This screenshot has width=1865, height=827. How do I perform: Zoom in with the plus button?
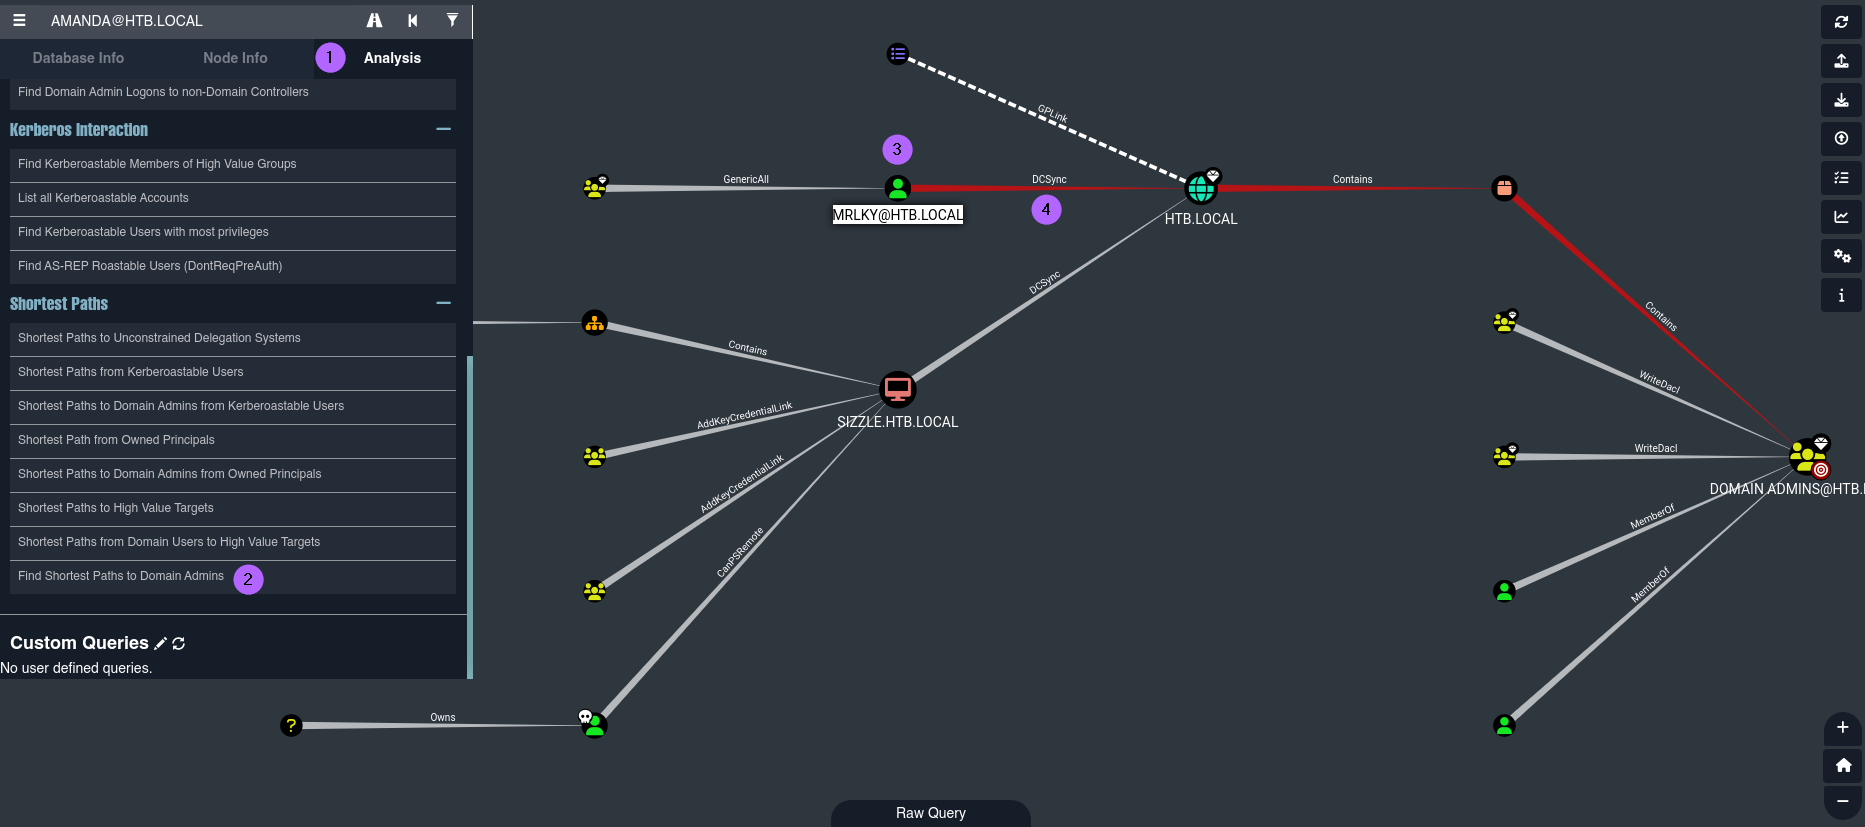(1842, 728)
